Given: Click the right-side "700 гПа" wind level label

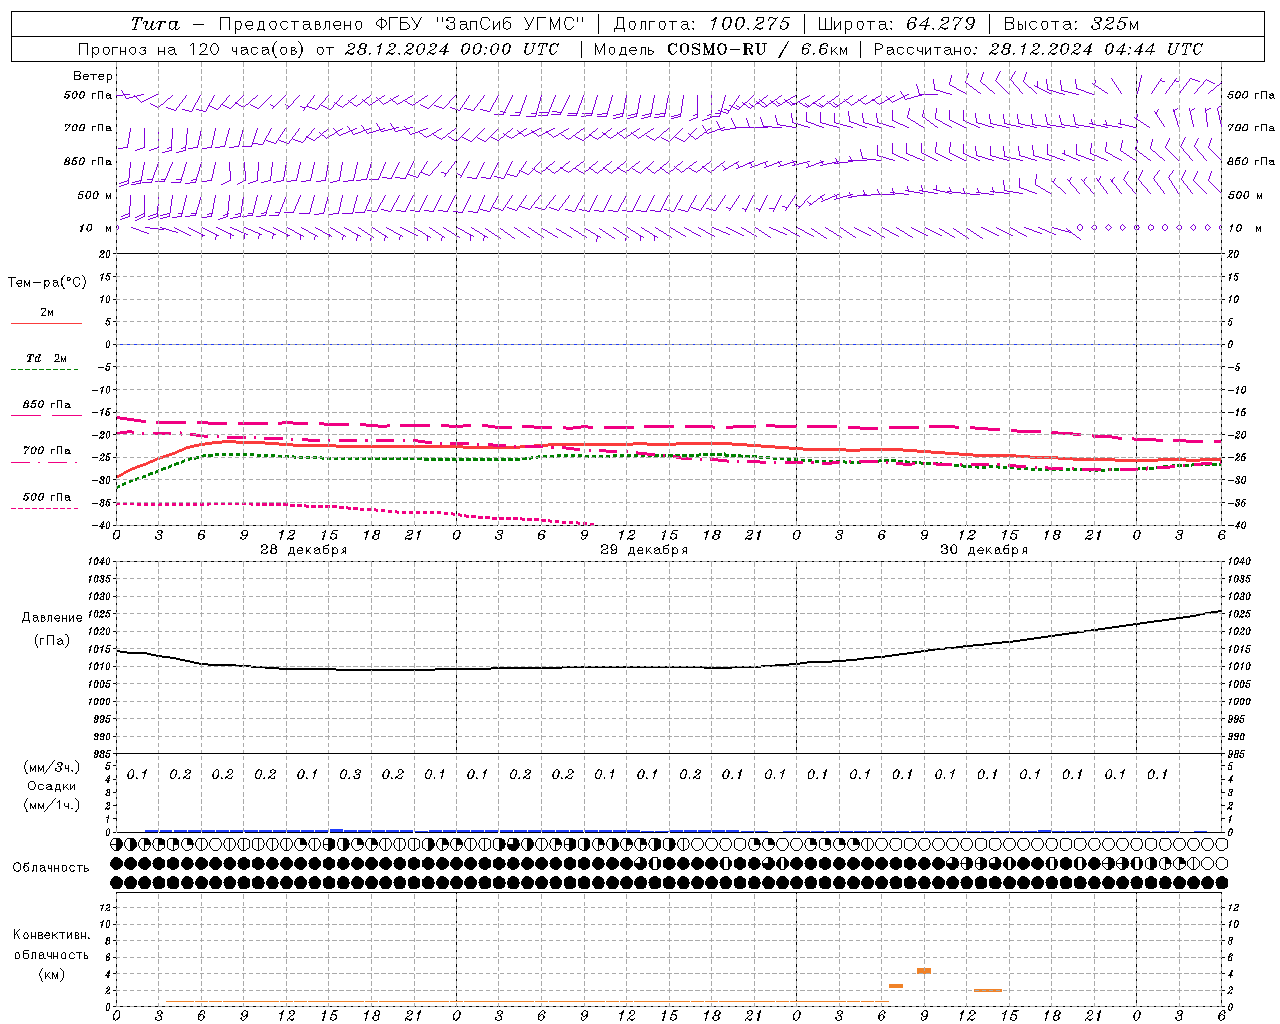Looking at the screenshot, I should 1251,128.
